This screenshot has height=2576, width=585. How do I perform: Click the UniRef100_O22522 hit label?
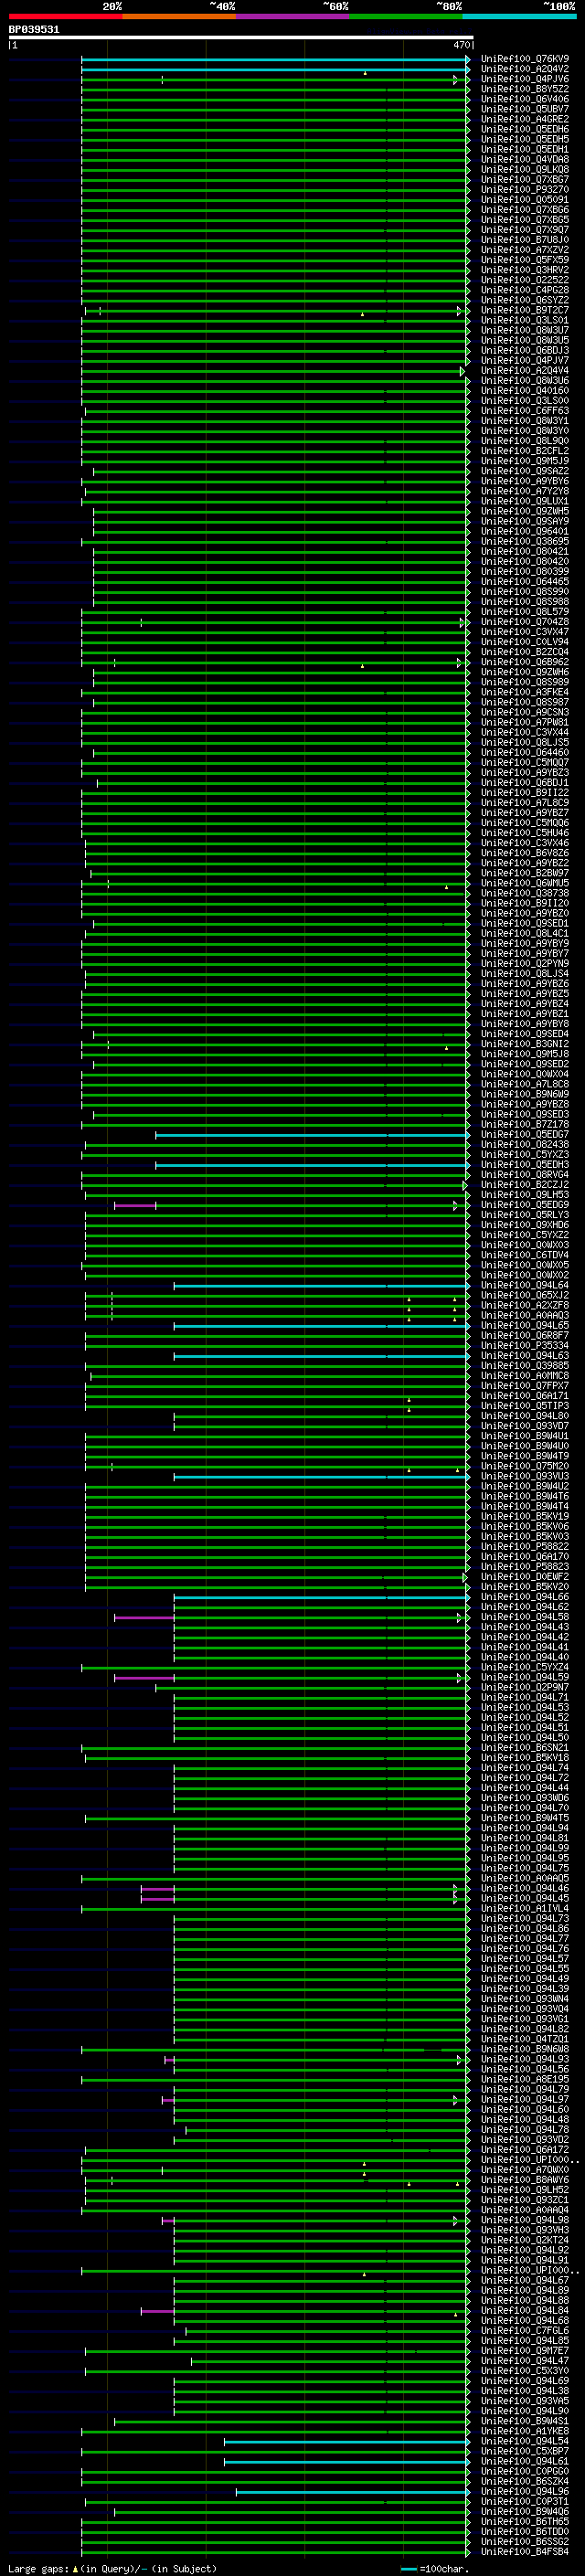pos(525,280)
